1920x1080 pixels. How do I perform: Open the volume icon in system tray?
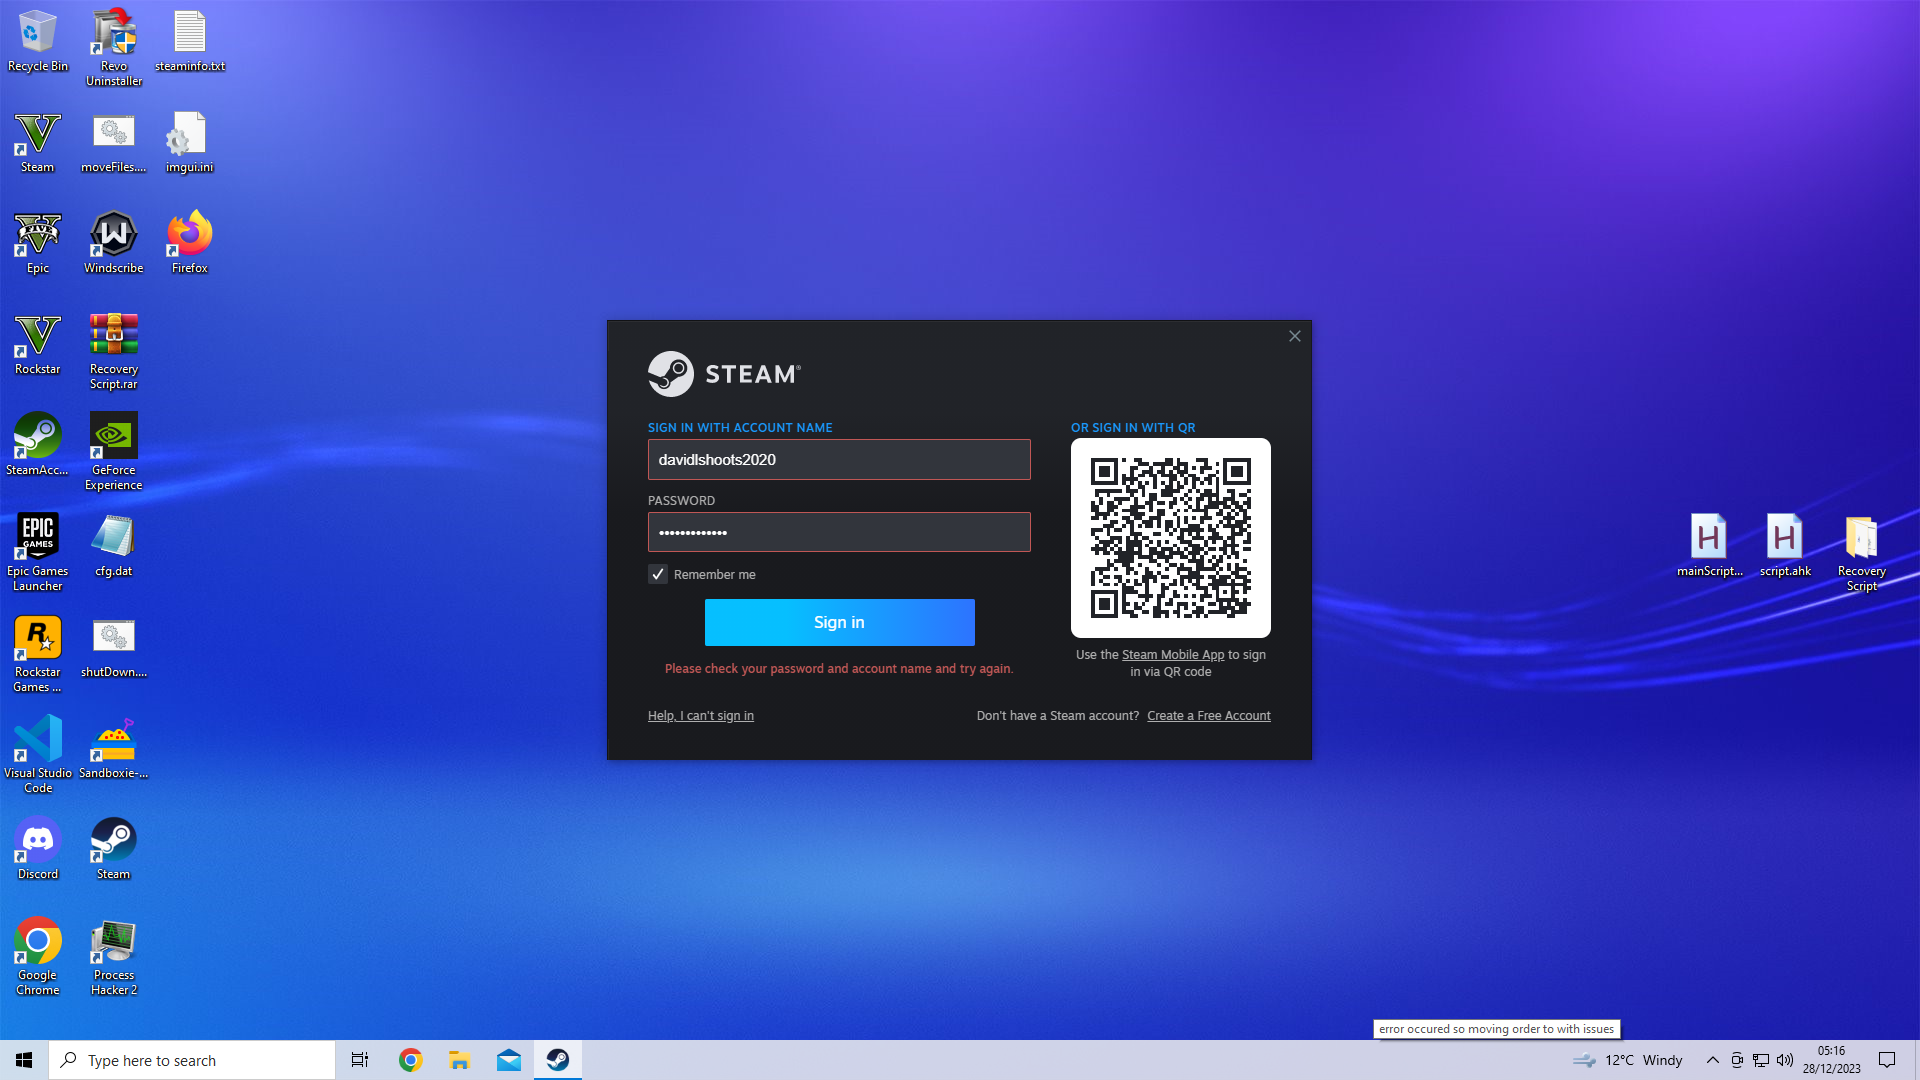[x=1785, y=1060]
